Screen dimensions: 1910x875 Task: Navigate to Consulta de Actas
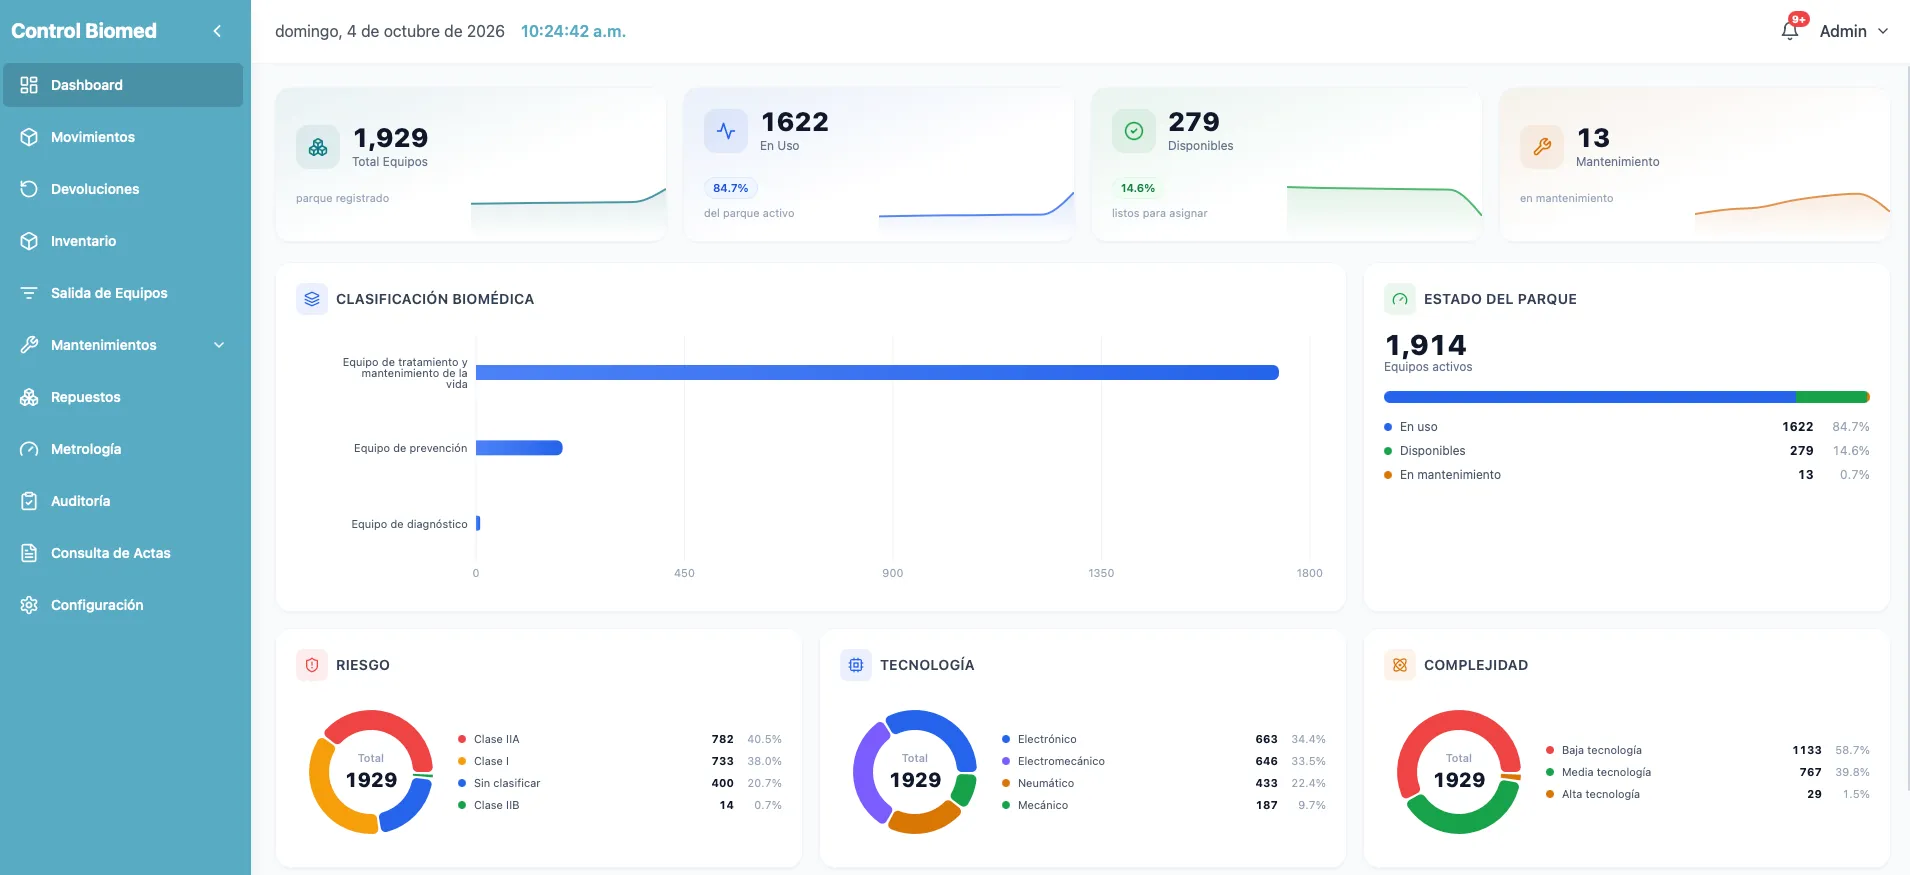pyautogui.click(x=122, y=553)
